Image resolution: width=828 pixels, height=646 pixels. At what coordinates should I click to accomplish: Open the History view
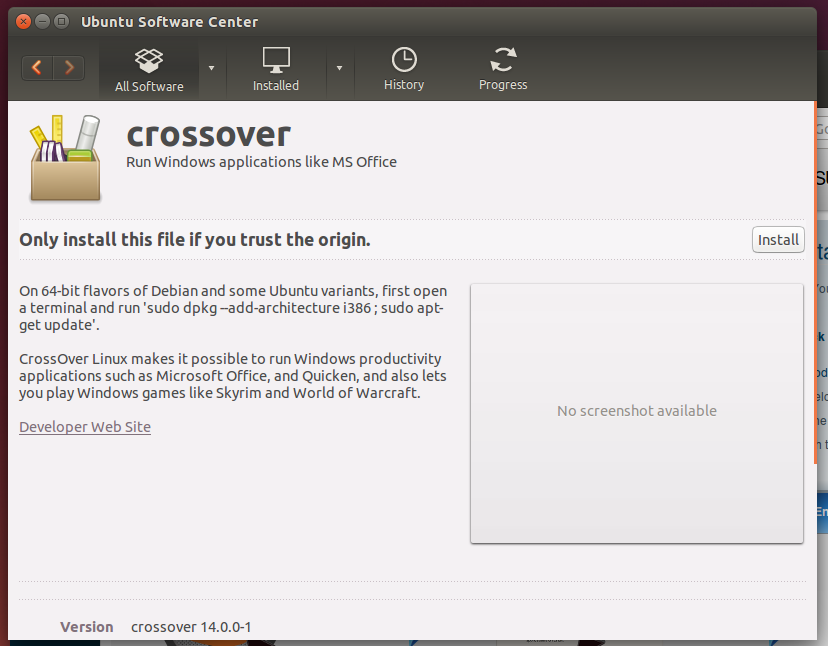(404, 70)
